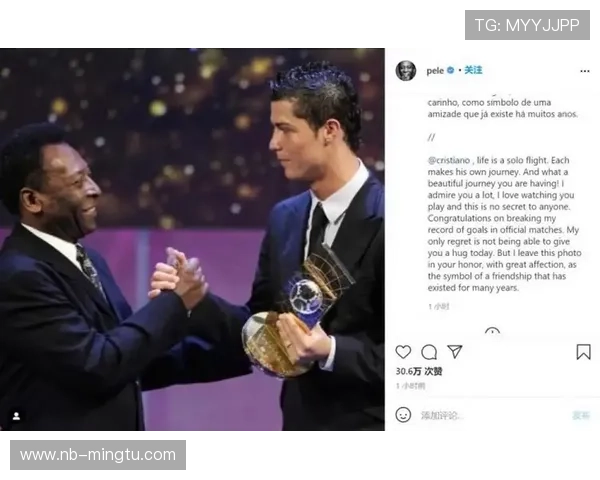Follow pele with the 关注 button
Image resolution: width=600 pixels, height=480 pixels.
(x=473, y=70)
